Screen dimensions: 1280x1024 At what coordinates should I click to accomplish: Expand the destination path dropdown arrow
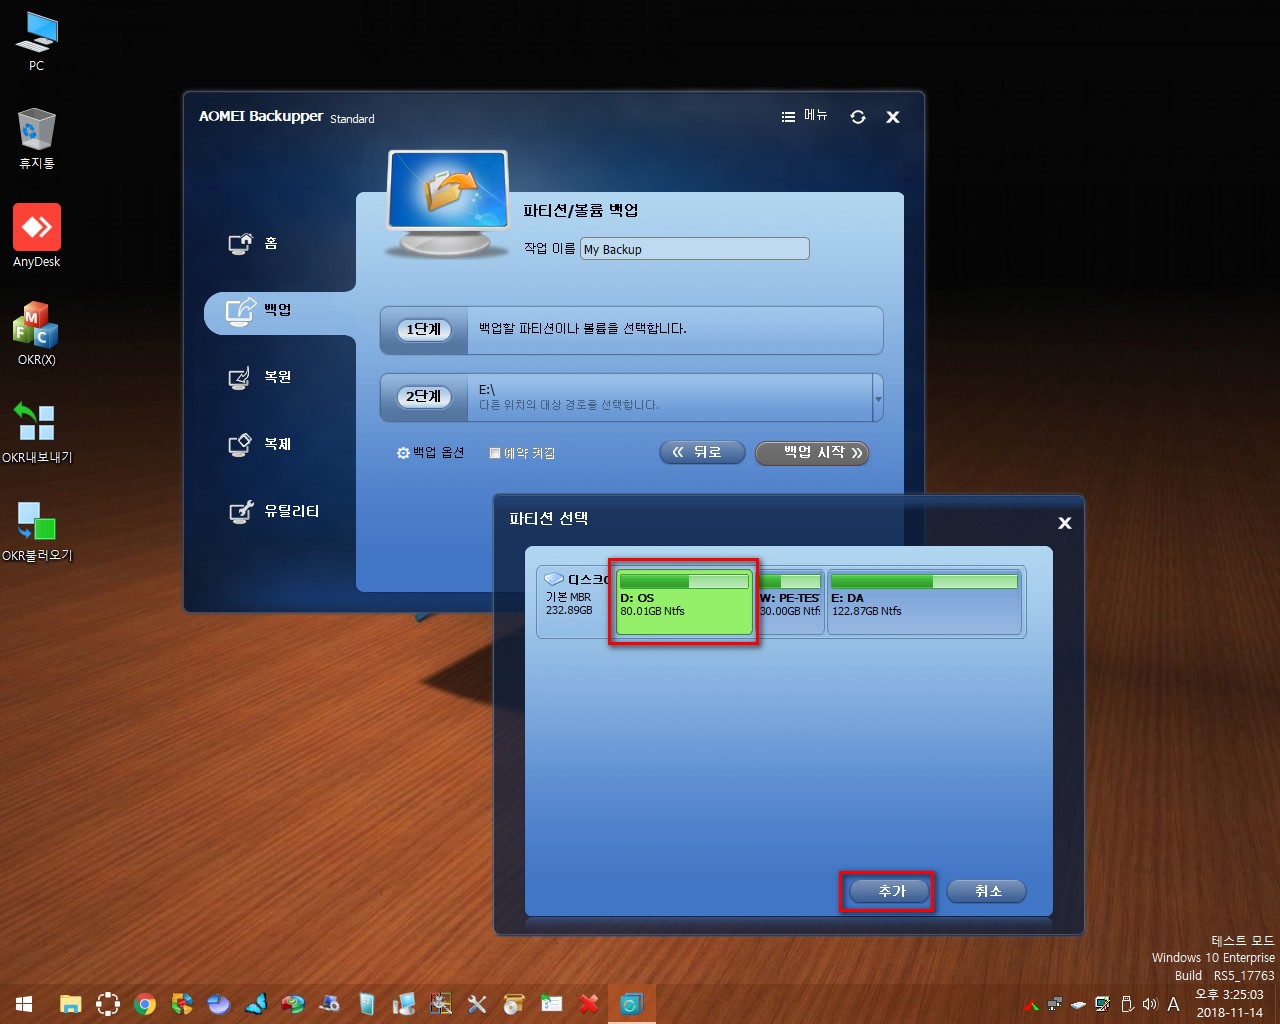(x=878, y=398)
